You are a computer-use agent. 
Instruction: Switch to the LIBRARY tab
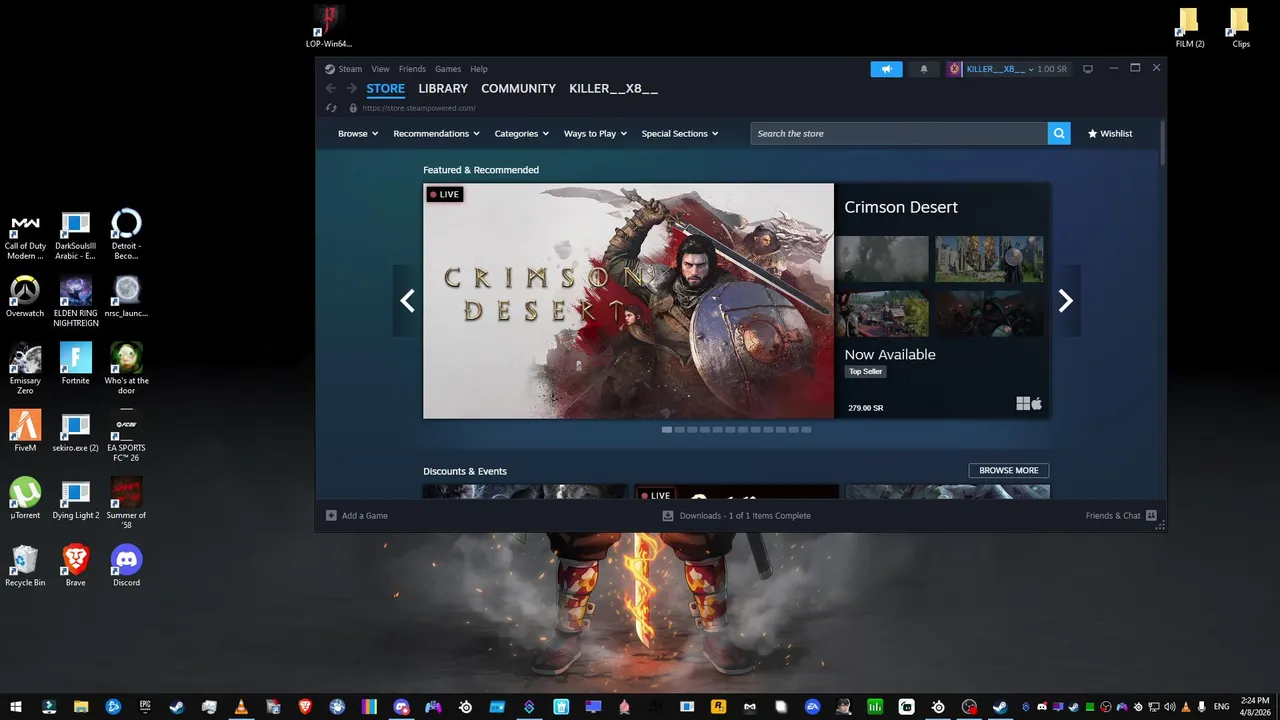[443, 89]
